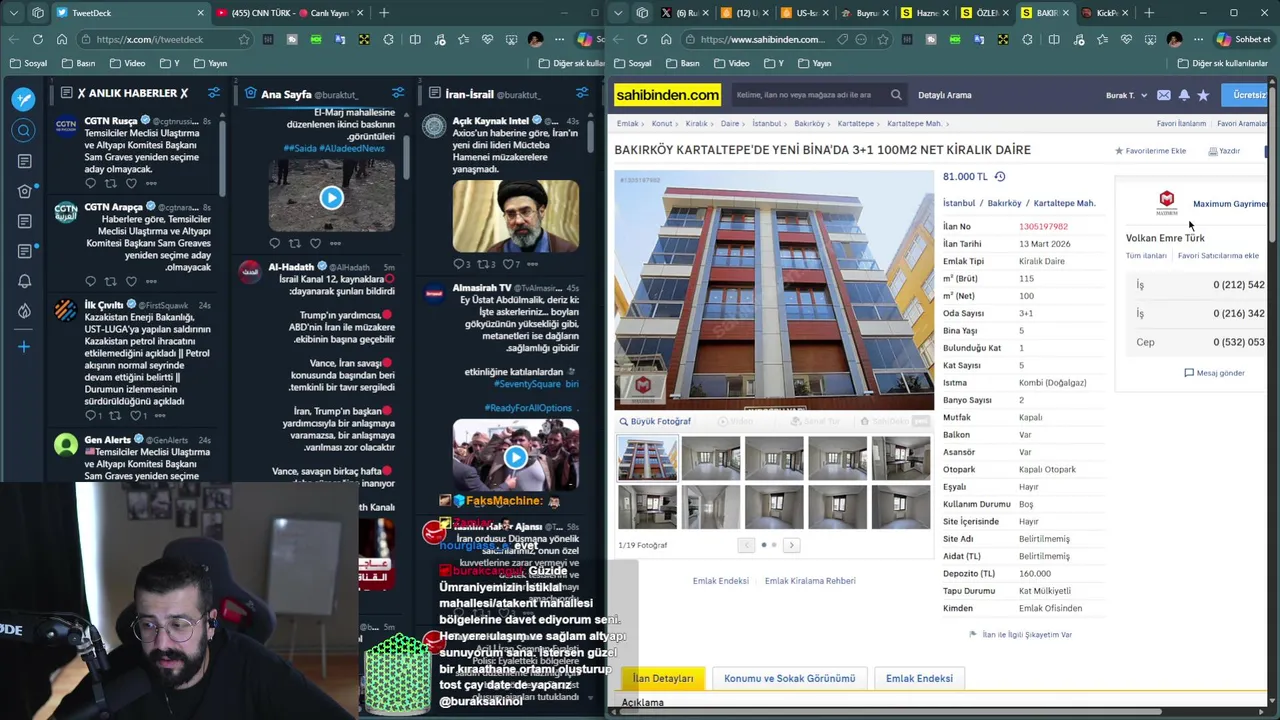This screenshot has height=720, width=1280.
Task: Click the Bakırköy breadcrumb link
Action: (x=809, y=124)
